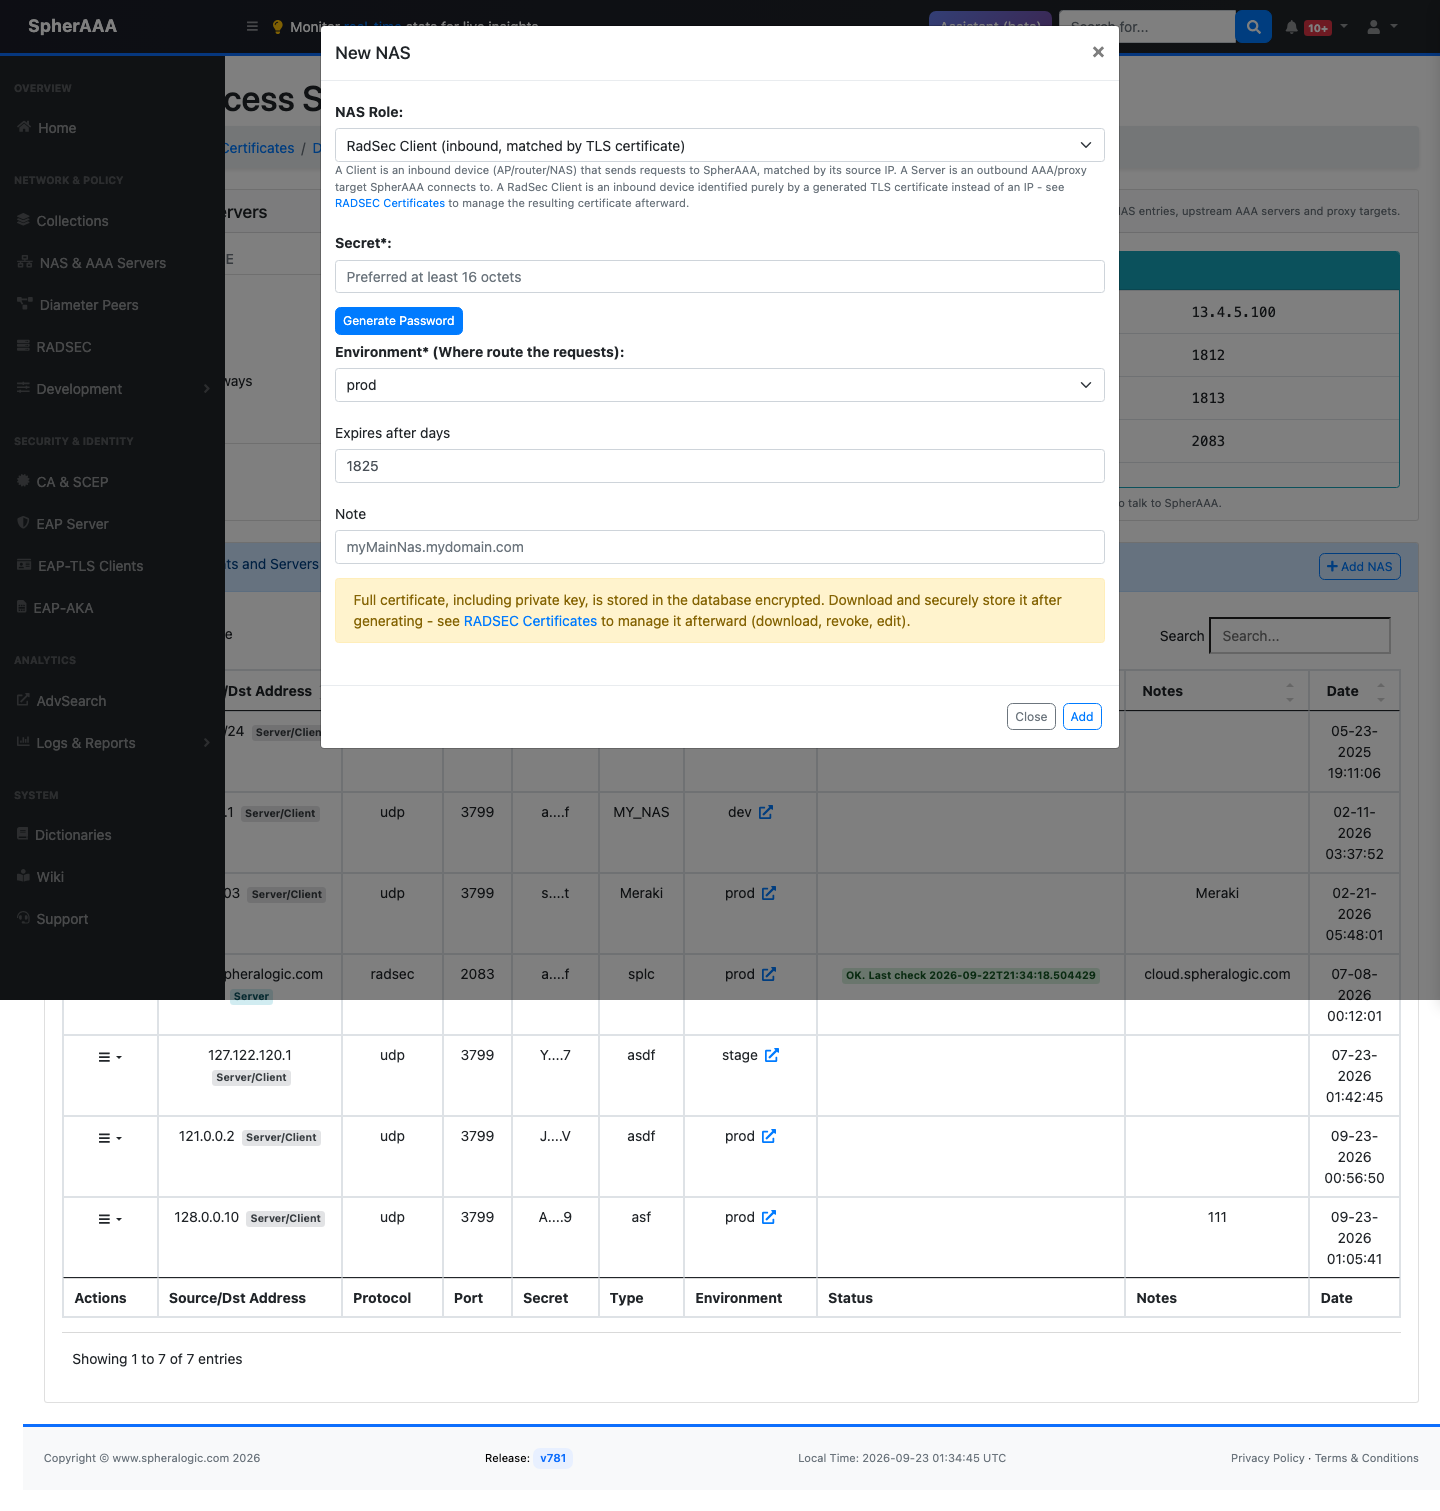Follow RADSEC Certificates link under NAS Role
Image resolution: width=1440 pixels, height=1511 pixels.
390,203
